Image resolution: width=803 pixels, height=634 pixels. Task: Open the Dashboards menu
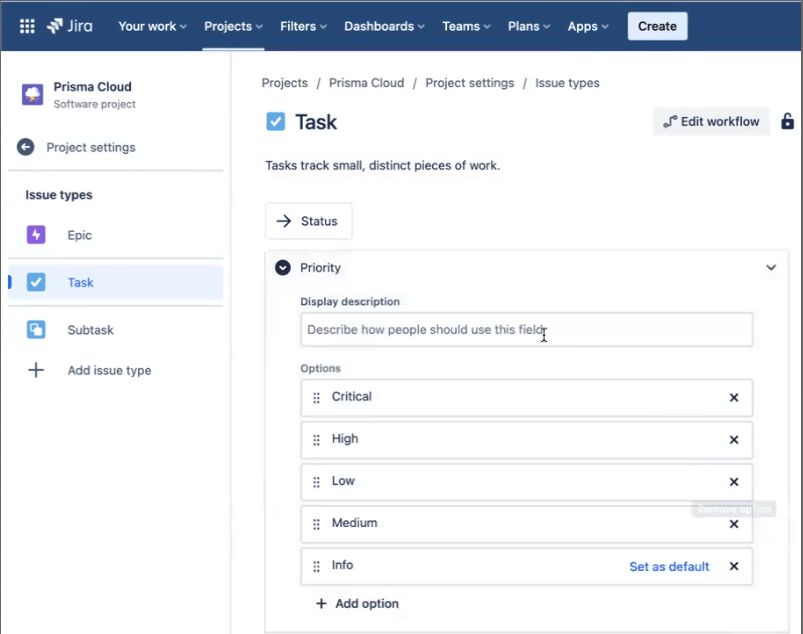[x=384, y=26]
